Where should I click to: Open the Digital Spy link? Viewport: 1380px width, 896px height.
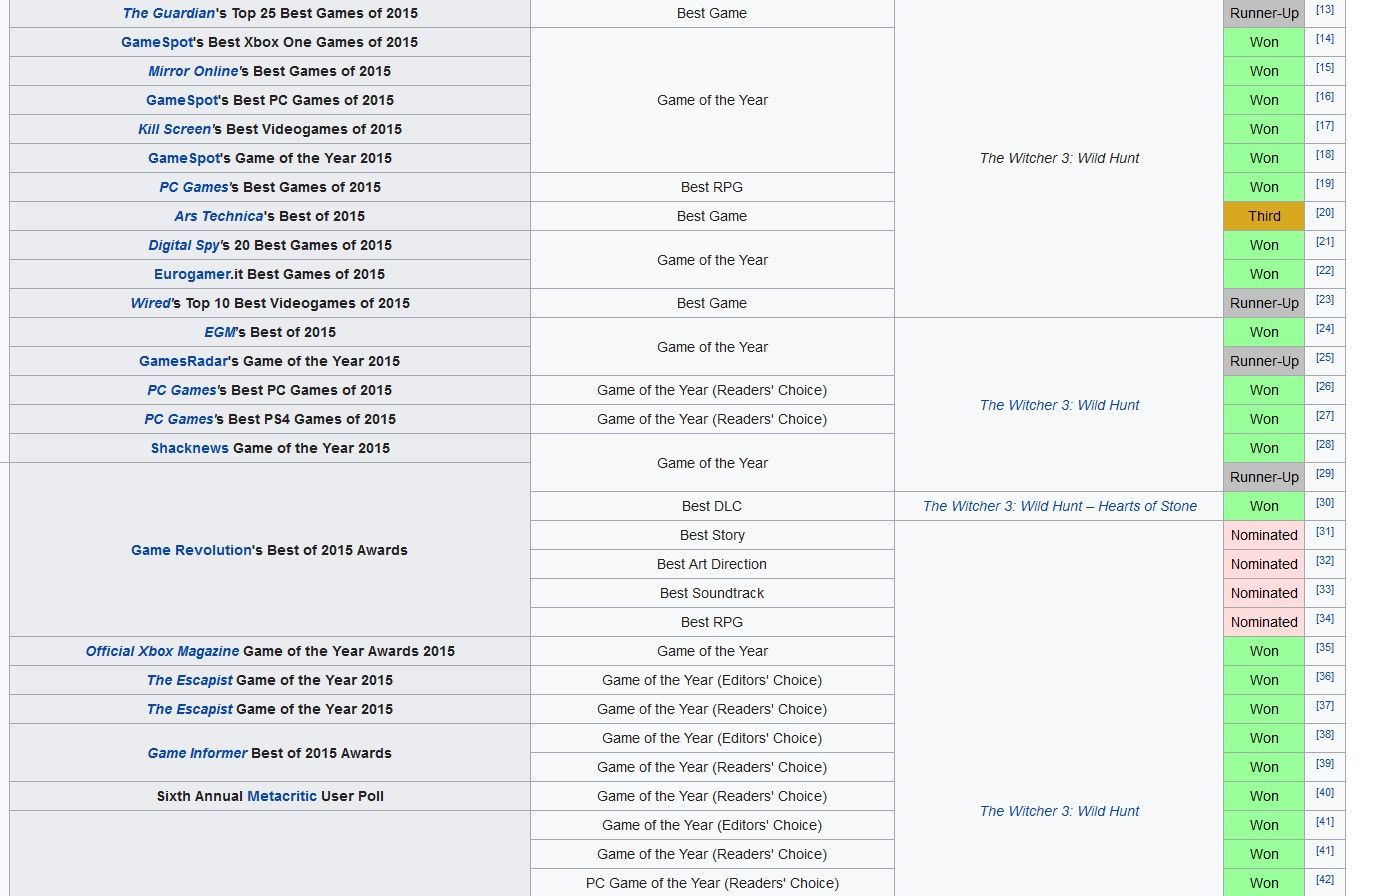click(184, 245)
